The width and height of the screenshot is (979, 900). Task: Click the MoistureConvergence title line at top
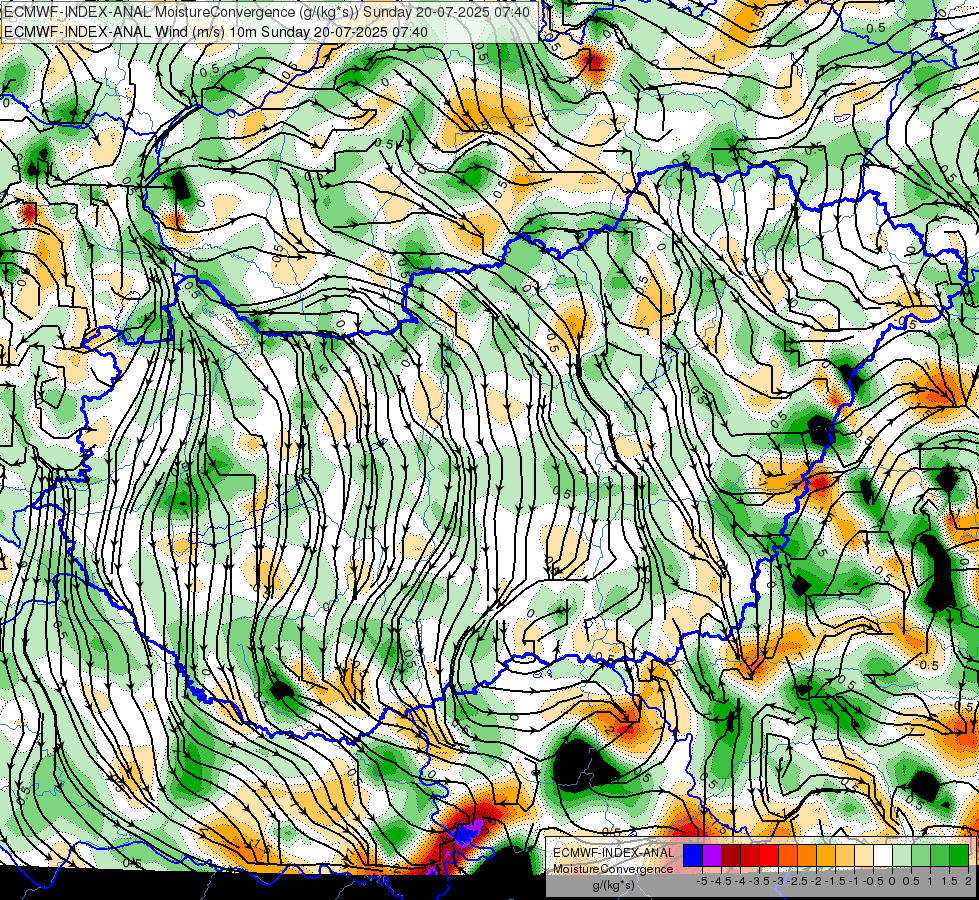coord(267,12)
